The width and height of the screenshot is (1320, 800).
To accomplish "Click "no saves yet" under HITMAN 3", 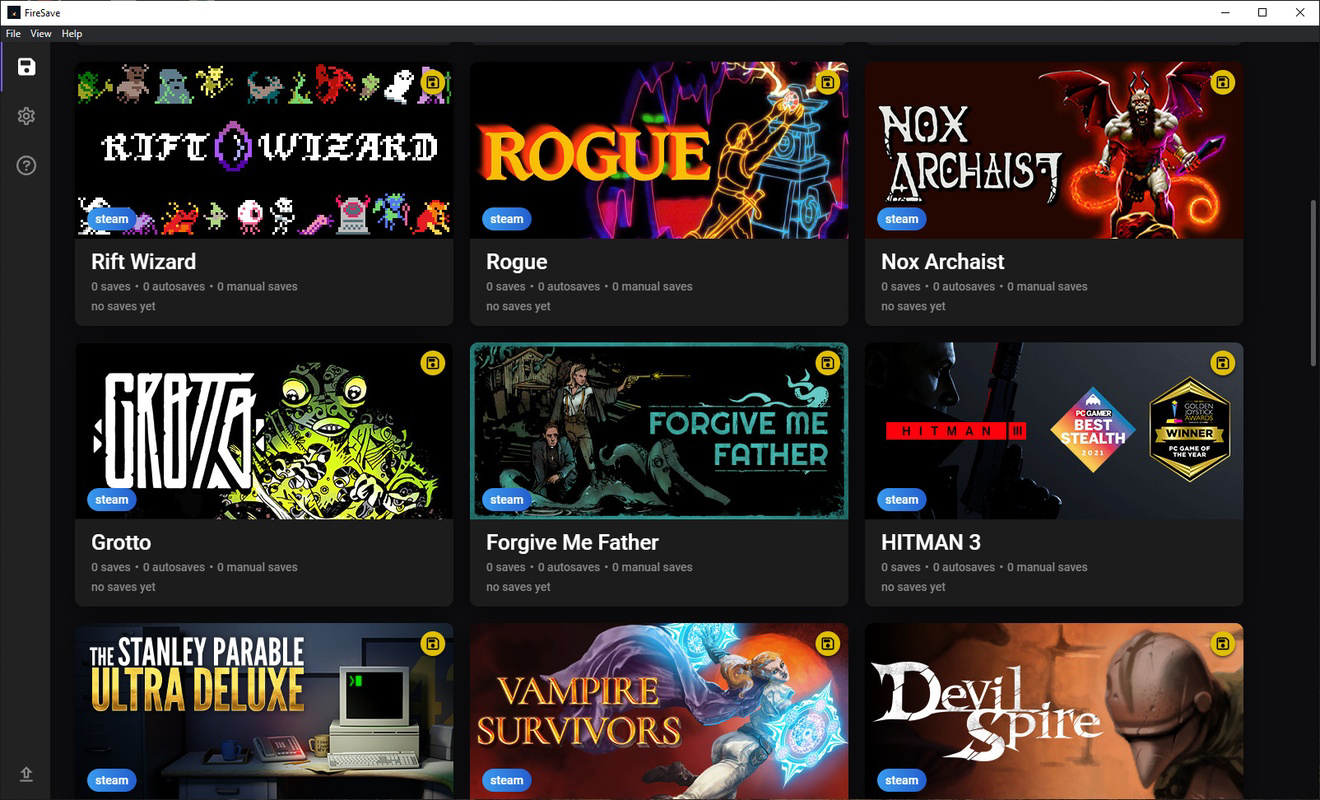I will [x=913, y=587].
